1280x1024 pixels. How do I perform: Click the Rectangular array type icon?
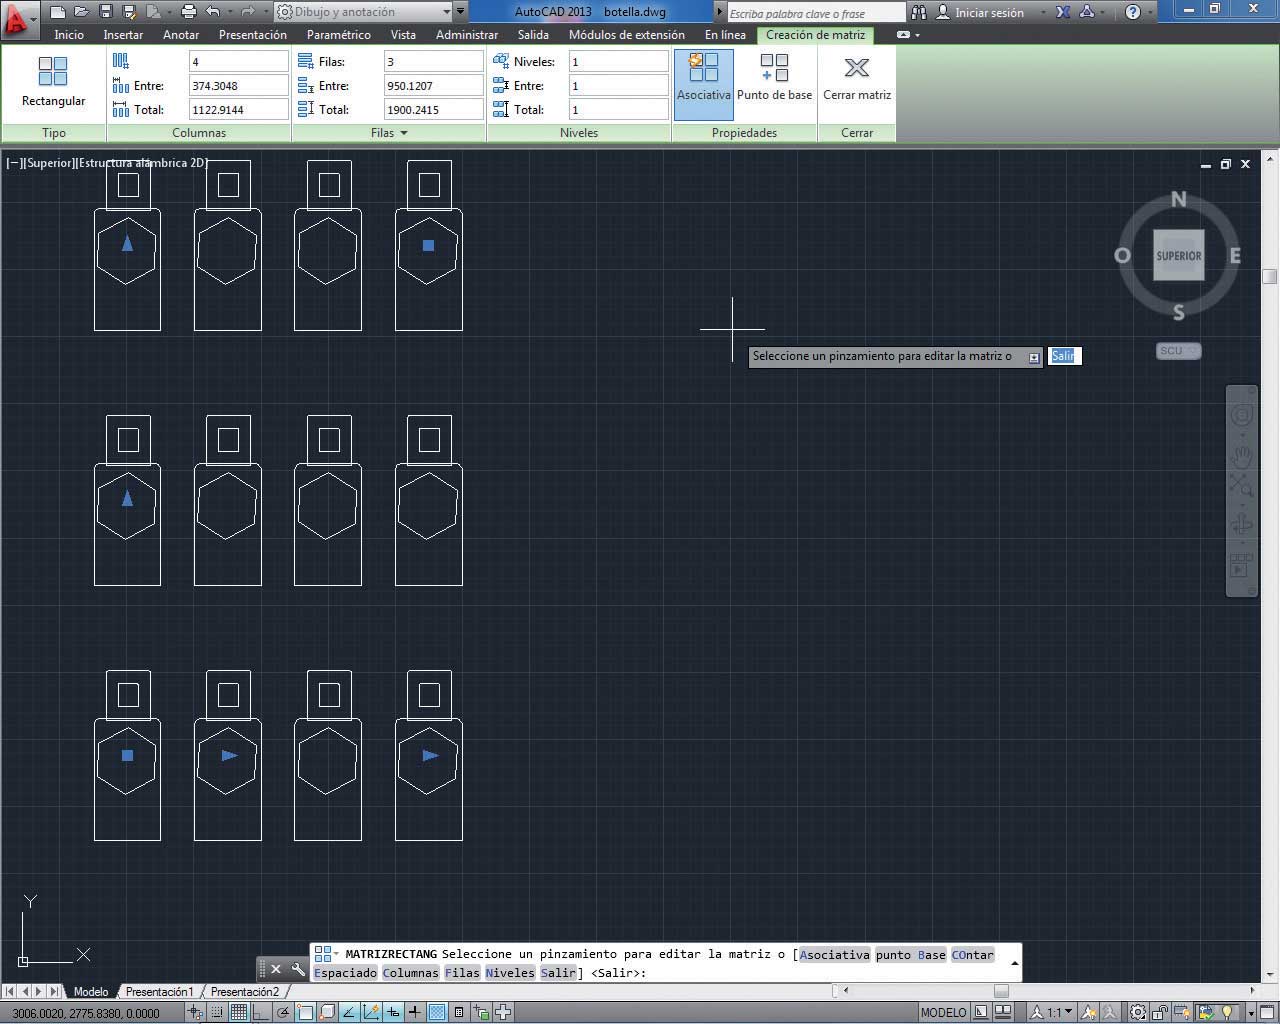53,81
